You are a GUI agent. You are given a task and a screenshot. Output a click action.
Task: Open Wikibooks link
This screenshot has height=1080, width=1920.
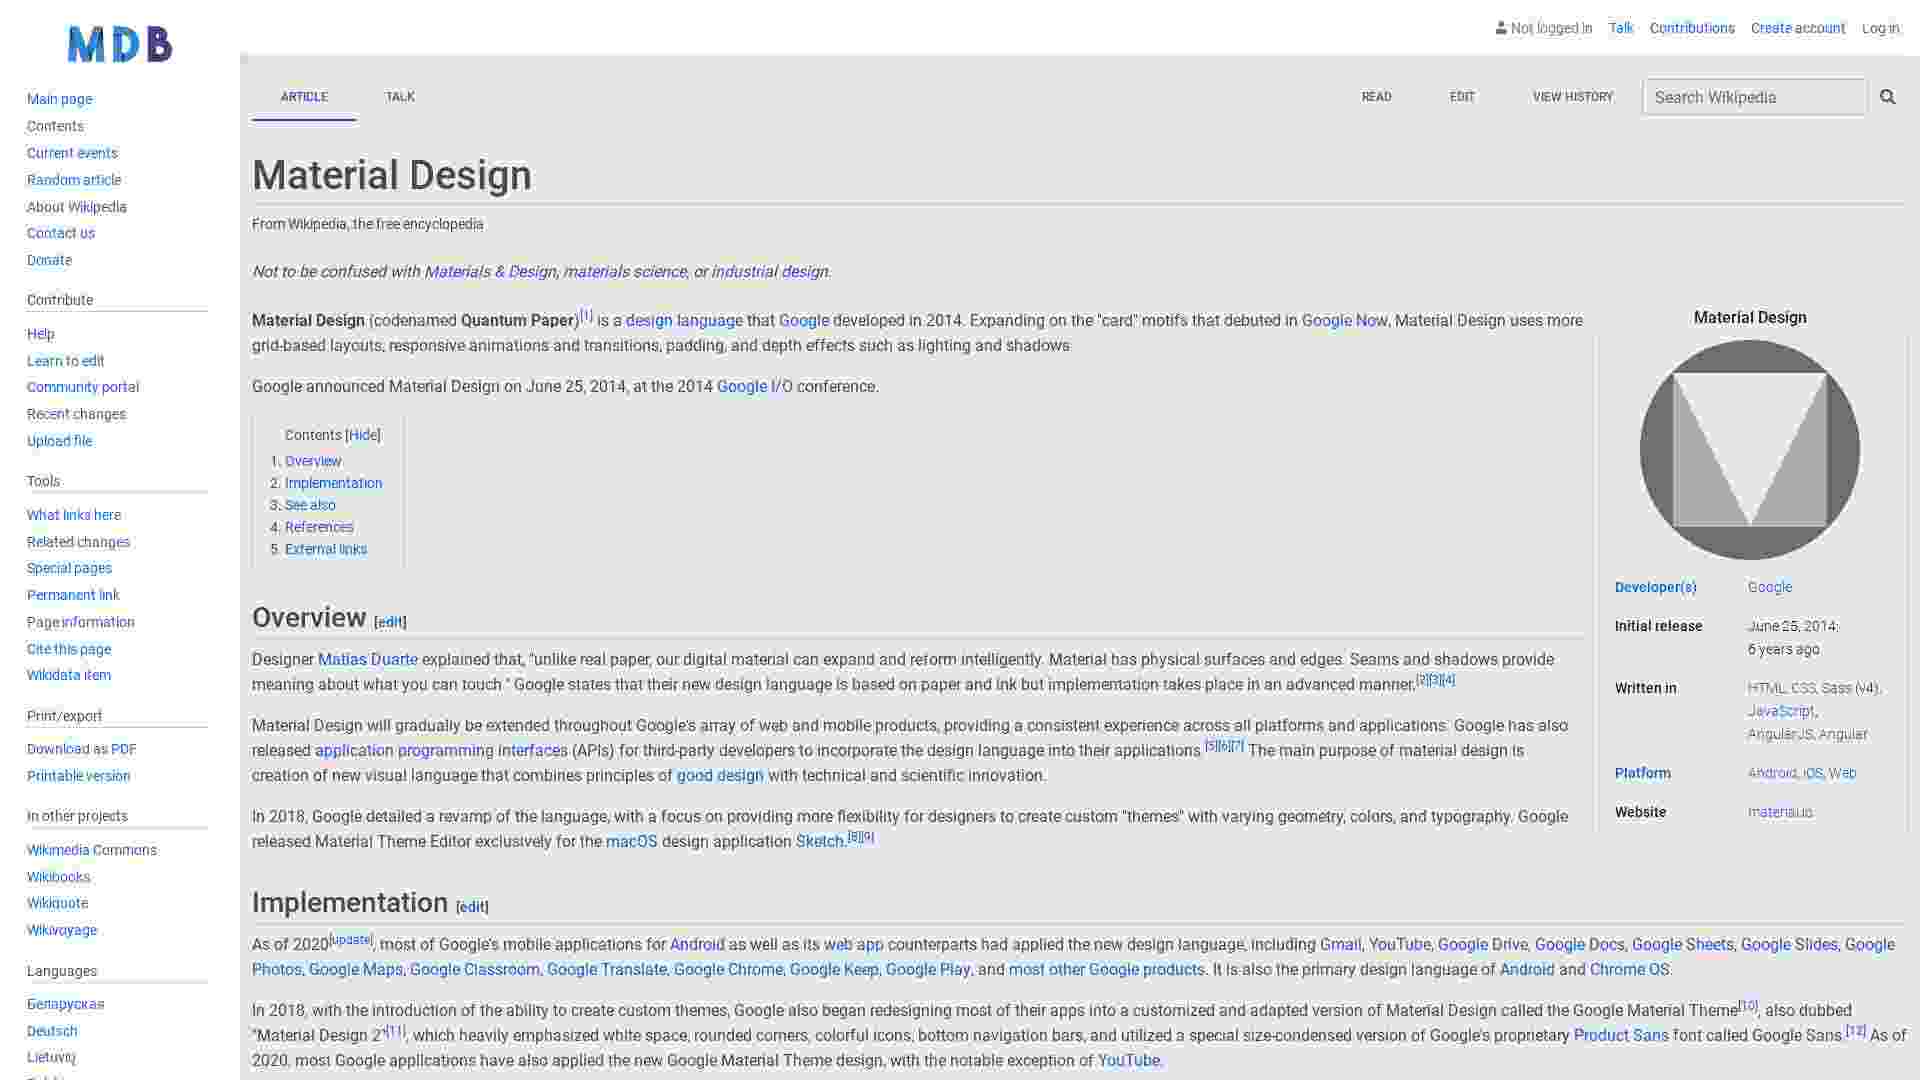coord(58,877)
